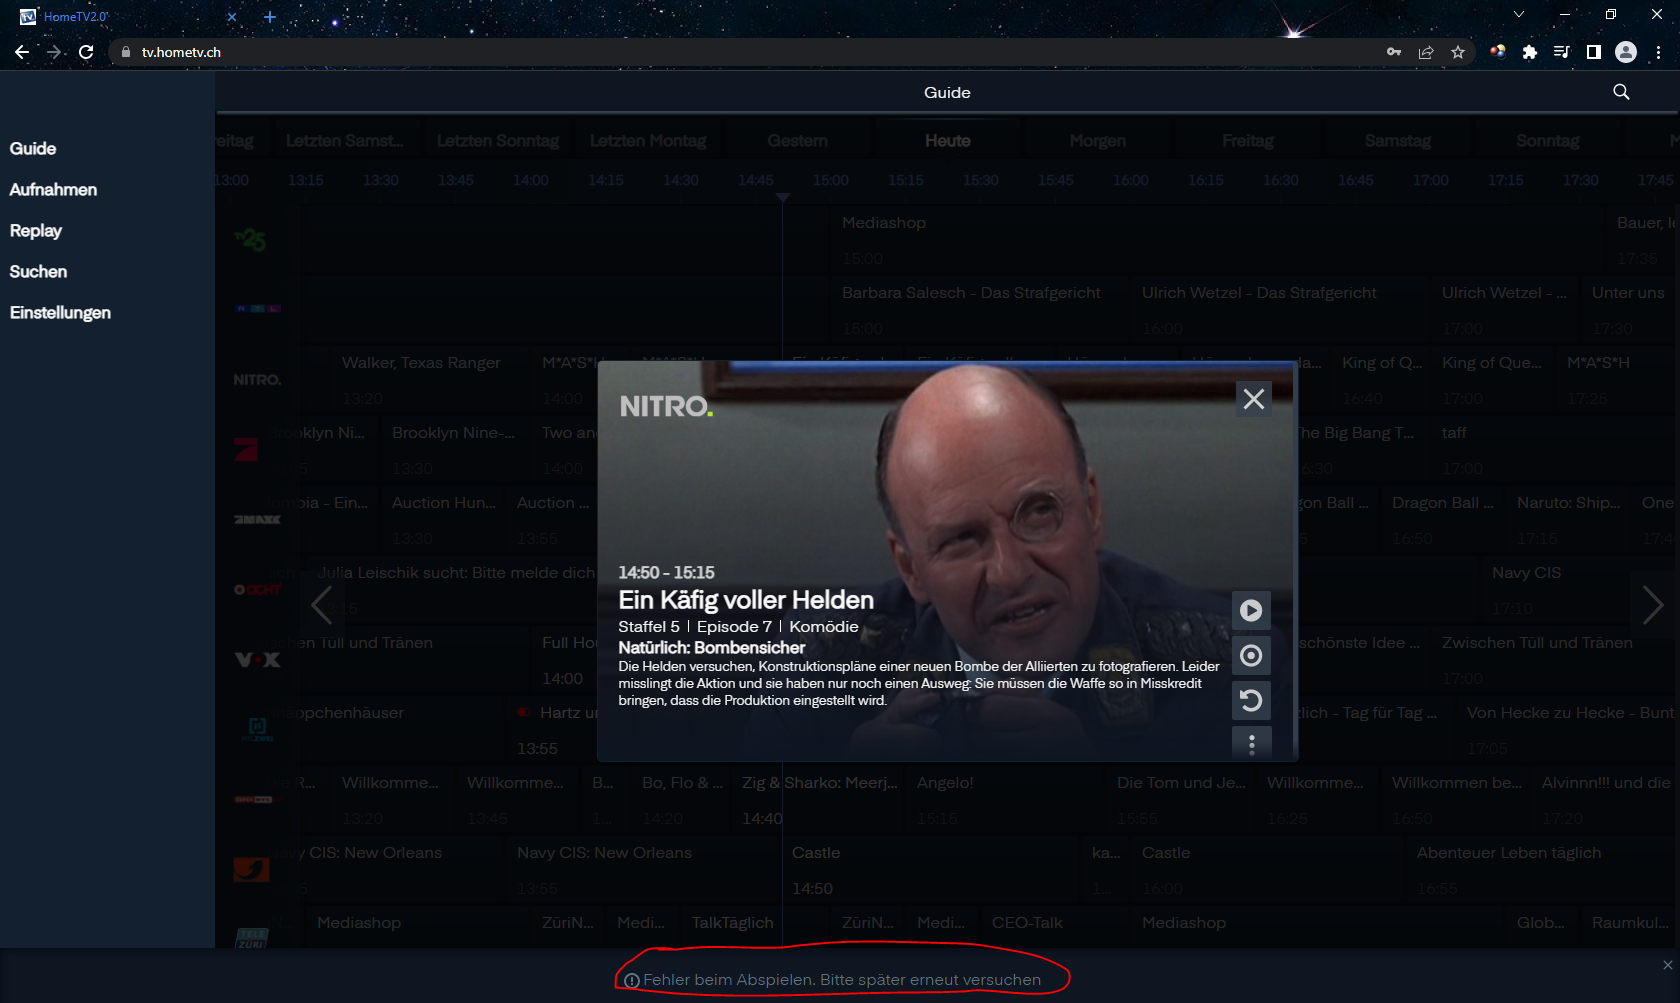Open the media control queue icon
This screenshot has height=1003, width=1680.
click(x=1561, y=52)
